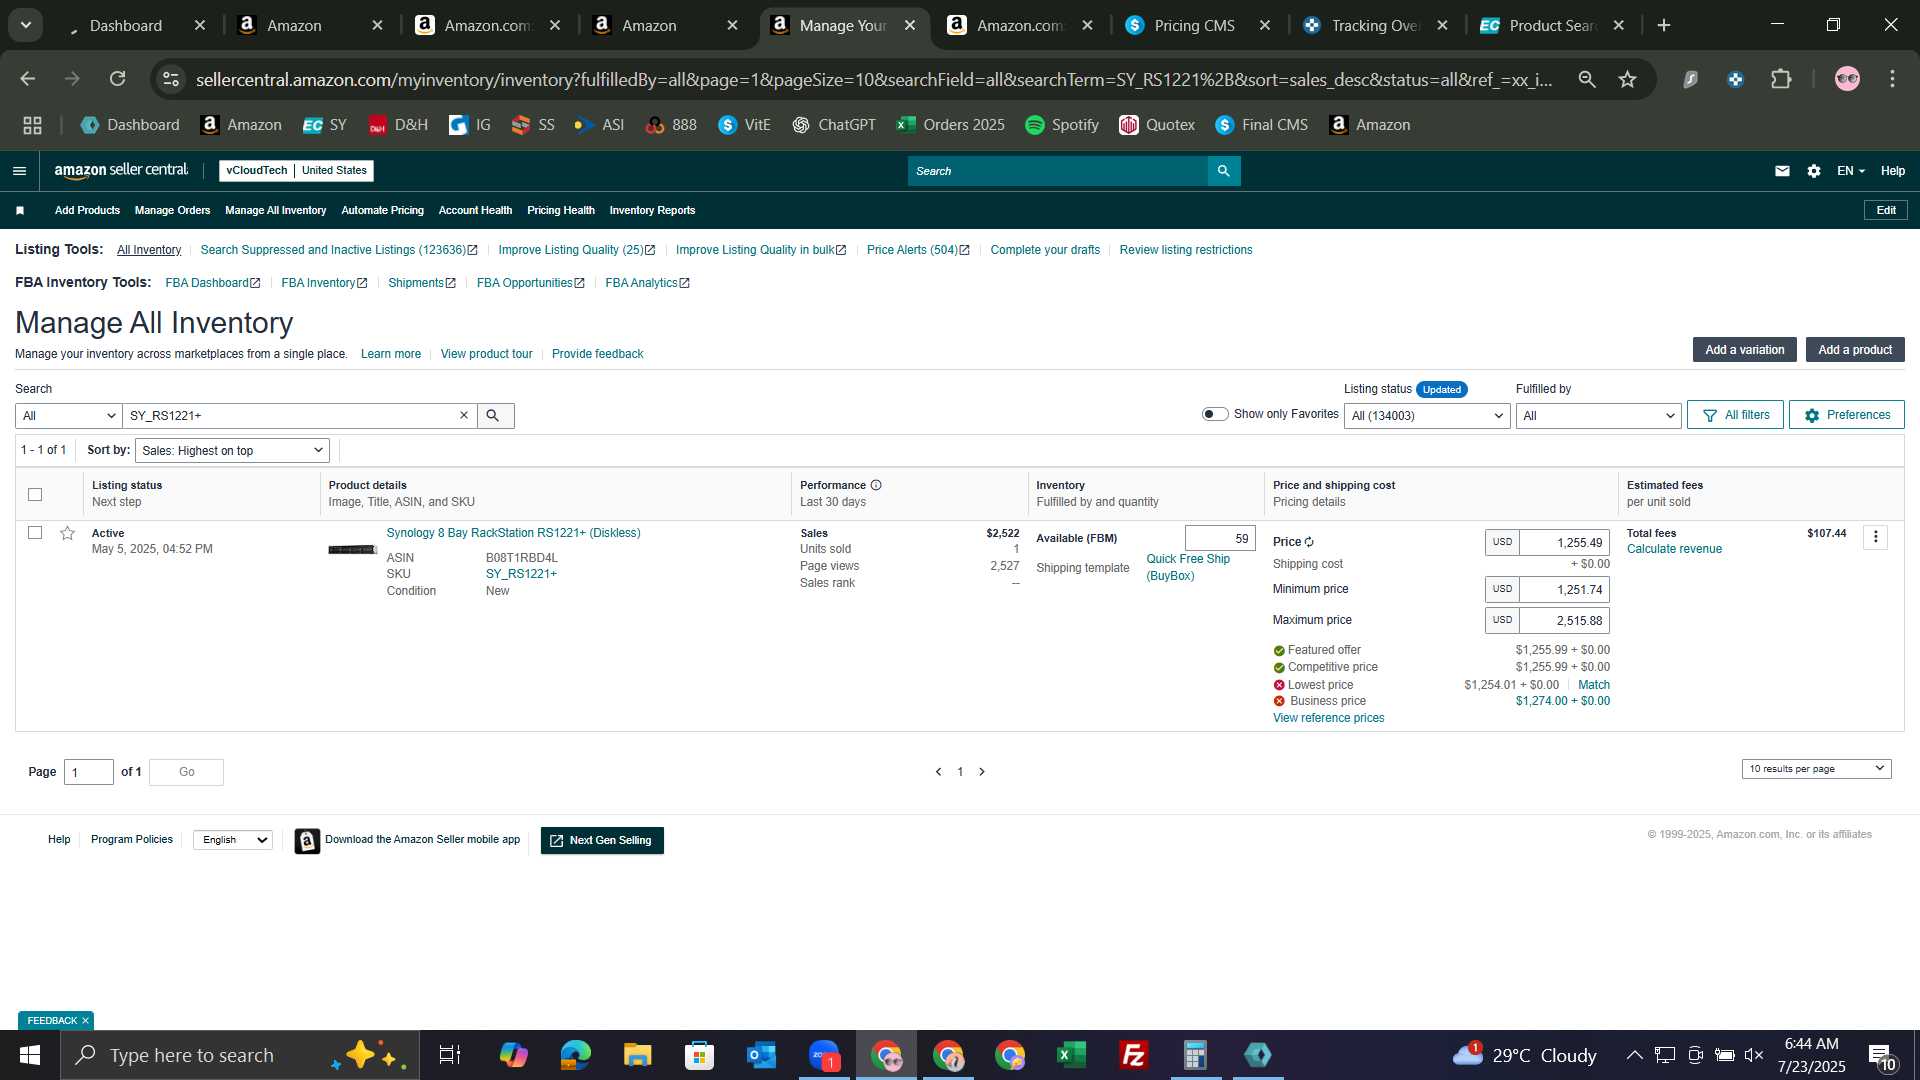Open the Manage Orders menu item
Screen dimensions: 1920x1080
tap(172, 210)
